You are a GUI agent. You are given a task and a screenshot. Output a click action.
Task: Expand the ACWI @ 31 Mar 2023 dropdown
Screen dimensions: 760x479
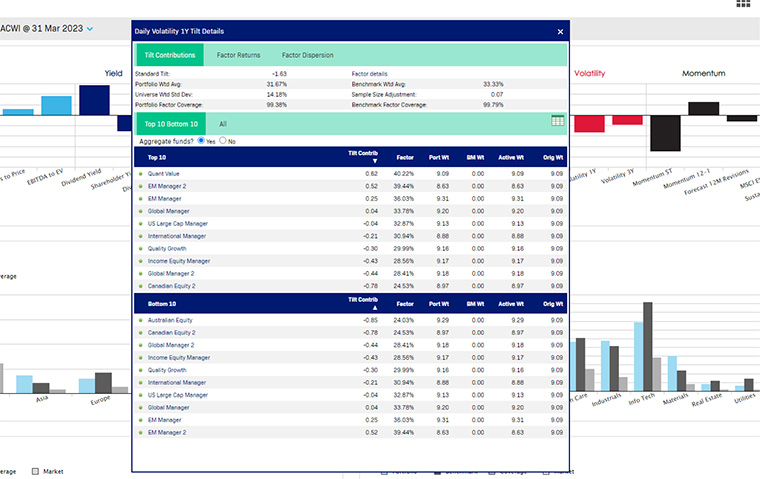tap(90, 29)
